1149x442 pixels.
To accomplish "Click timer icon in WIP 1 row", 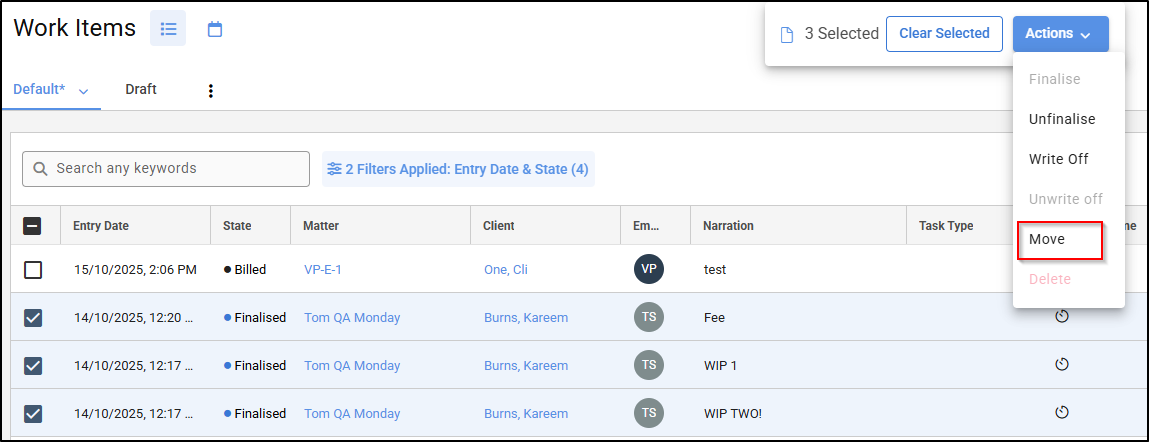I will coord(1062,365).
